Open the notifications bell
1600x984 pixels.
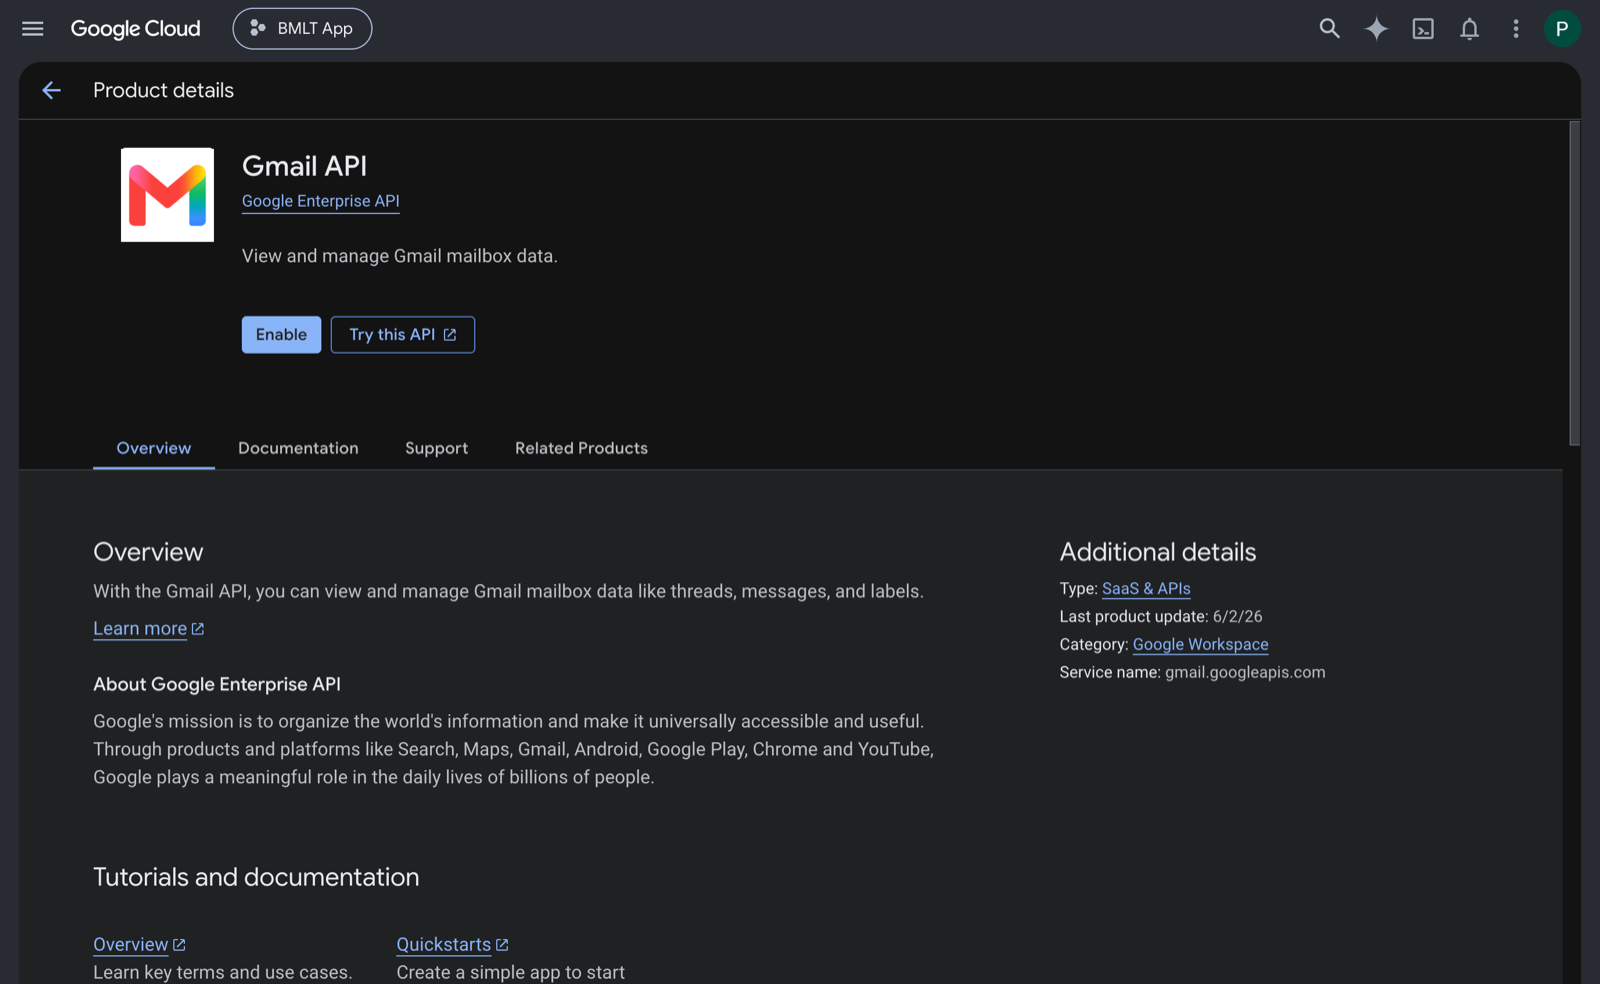pyautogui.click(x=1469, y=29)
